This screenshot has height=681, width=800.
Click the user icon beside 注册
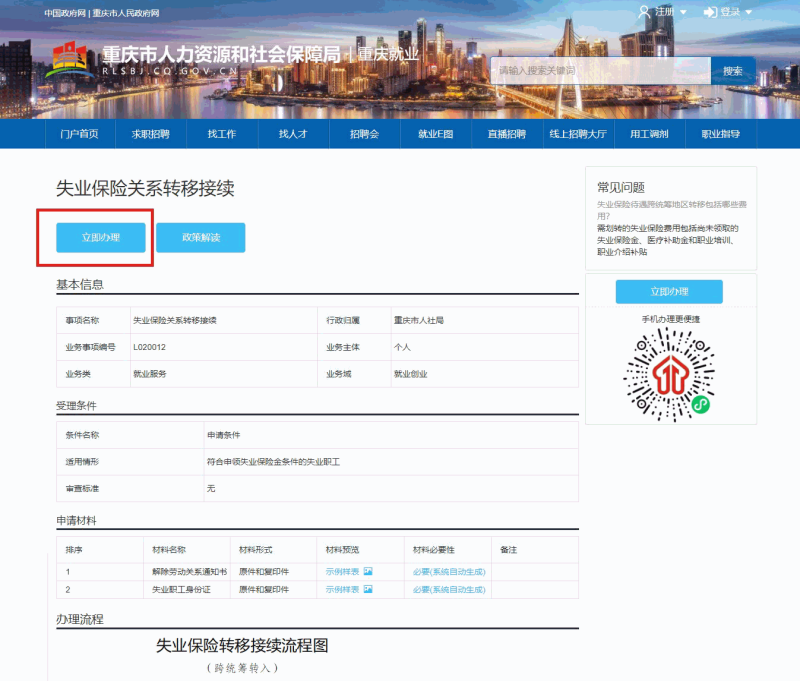coord(644,12)
